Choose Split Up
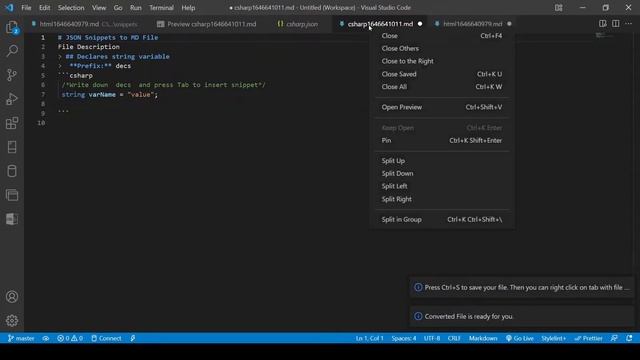This screenshot has height=360, width=640. (x=442, y=161)
